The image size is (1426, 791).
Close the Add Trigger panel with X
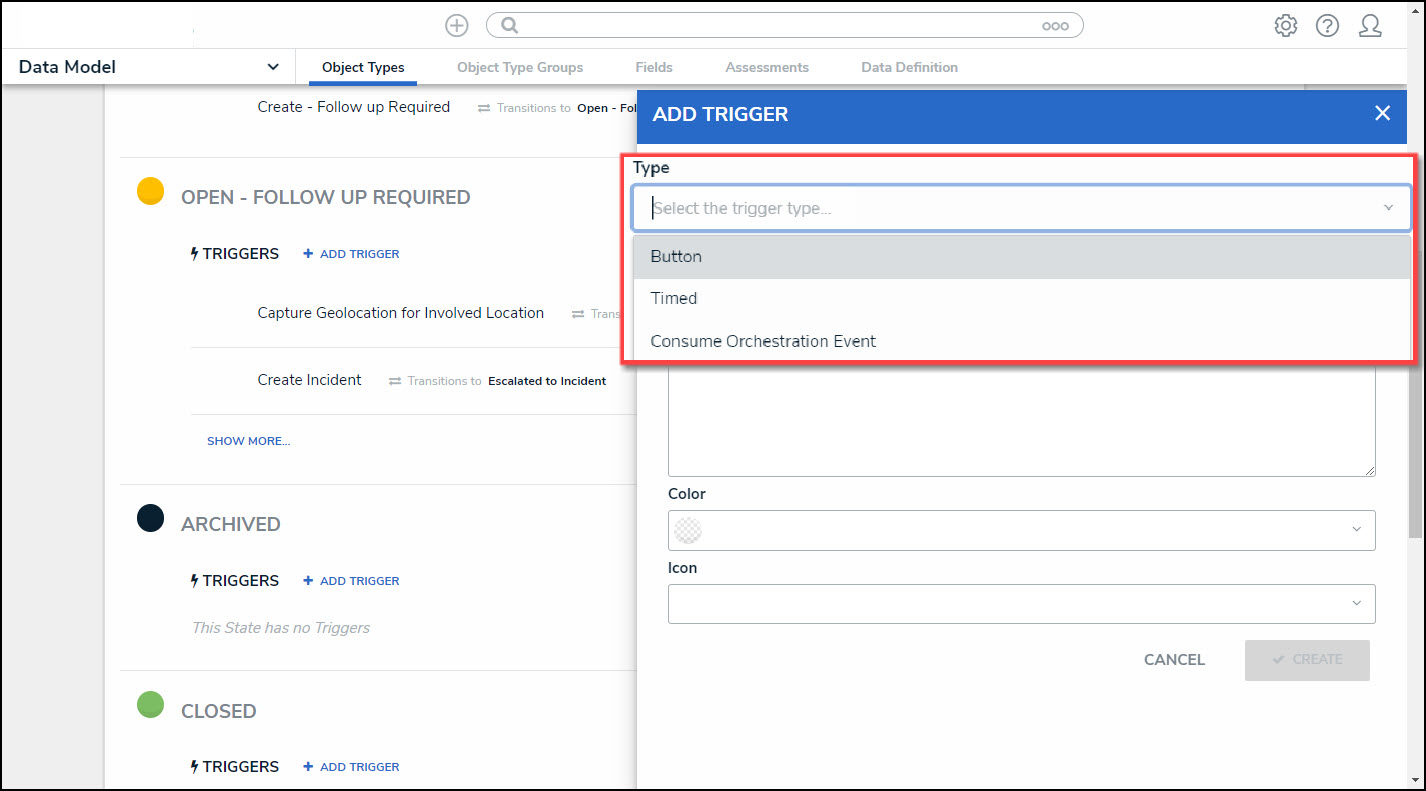click(1382, 114)
